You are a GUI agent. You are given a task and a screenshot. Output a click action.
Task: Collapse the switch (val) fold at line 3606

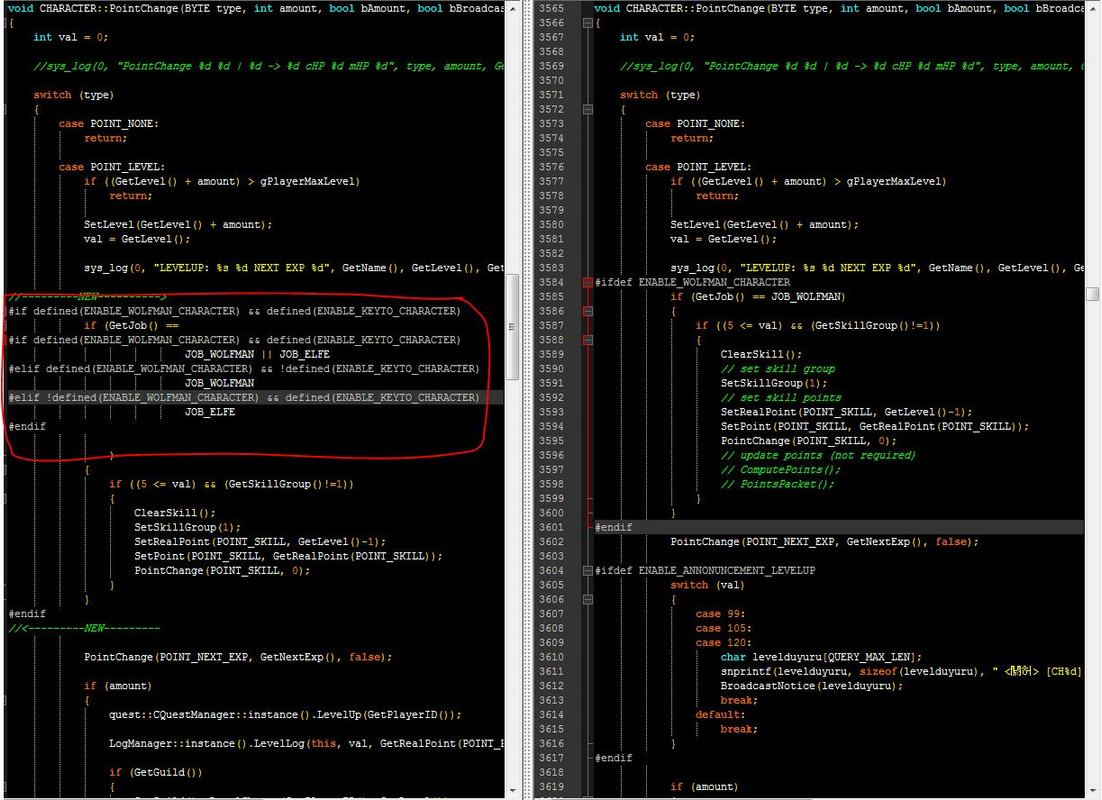588,600
